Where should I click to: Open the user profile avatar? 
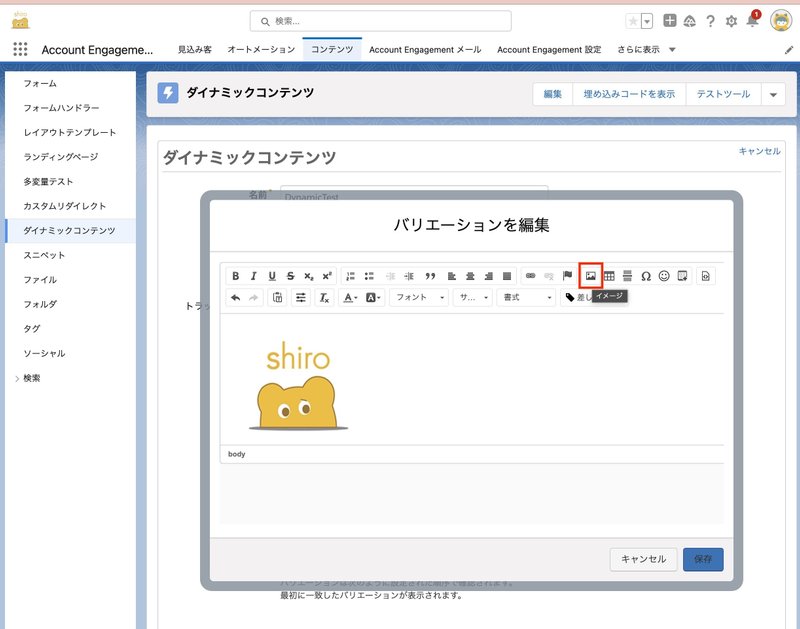point(781,21)
